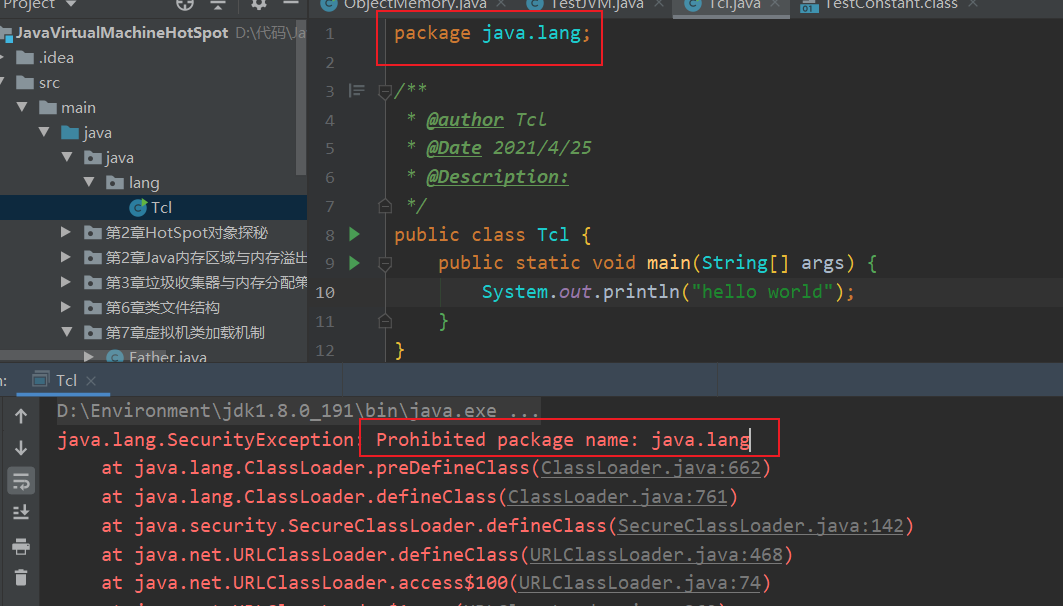Click the Down the stack trace arrow
This screenshot has height=606, width=1063.
tap(21, 447)
